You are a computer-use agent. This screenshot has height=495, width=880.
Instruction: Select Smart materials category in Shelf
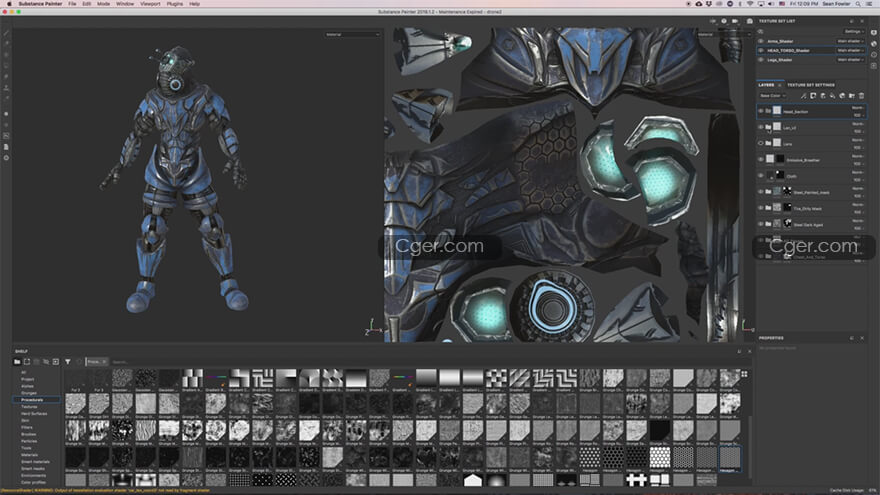coord(35,462)
